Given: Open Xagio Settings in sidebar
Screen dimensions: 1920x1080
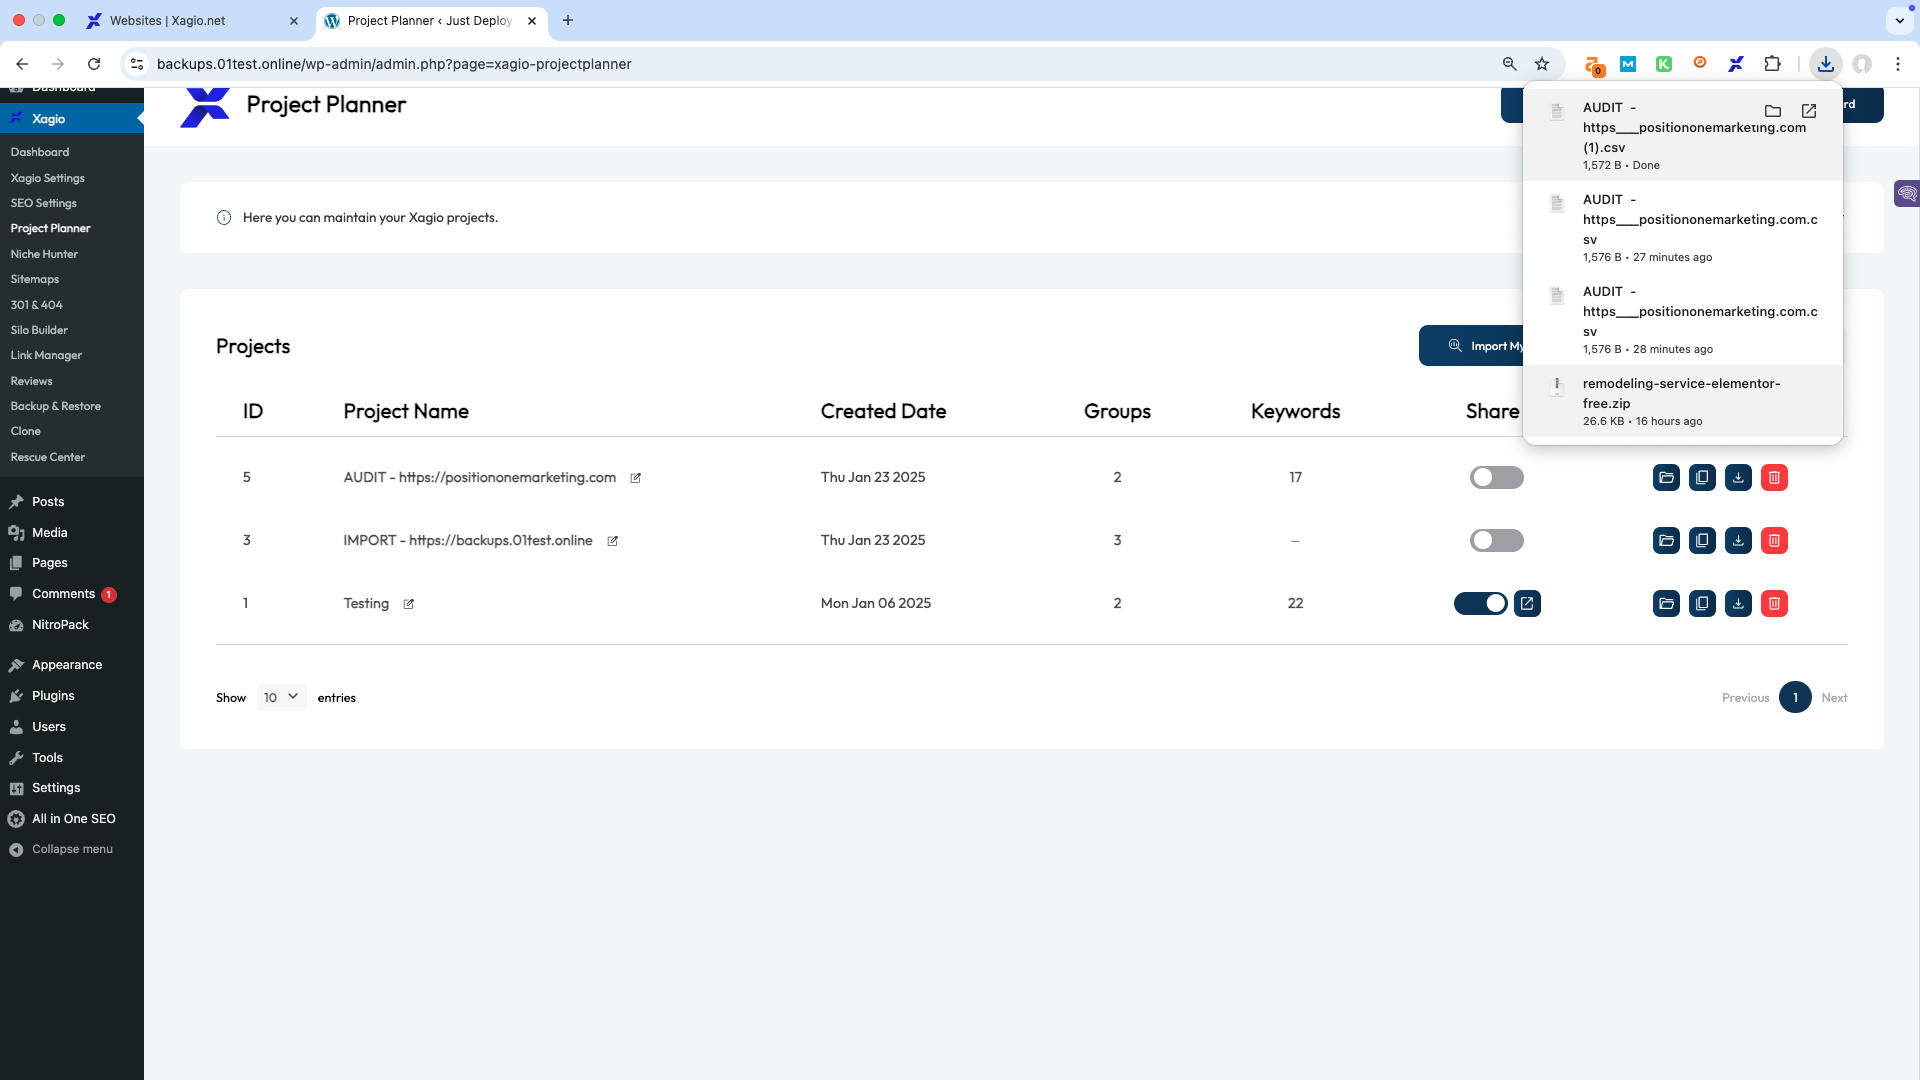Looking at the screenshot, I should coord(47,178).
